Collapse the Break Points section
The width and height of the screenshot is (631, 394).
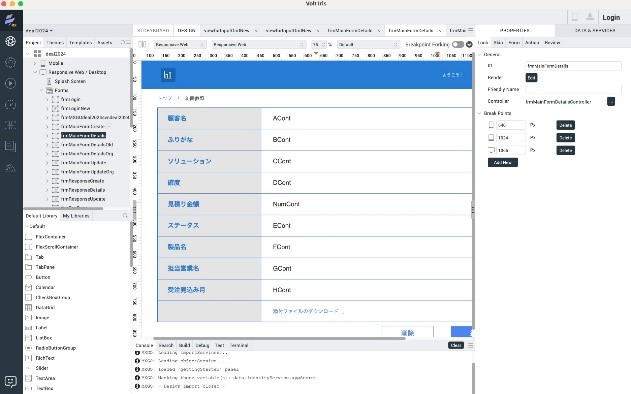[x=480, y=113]
